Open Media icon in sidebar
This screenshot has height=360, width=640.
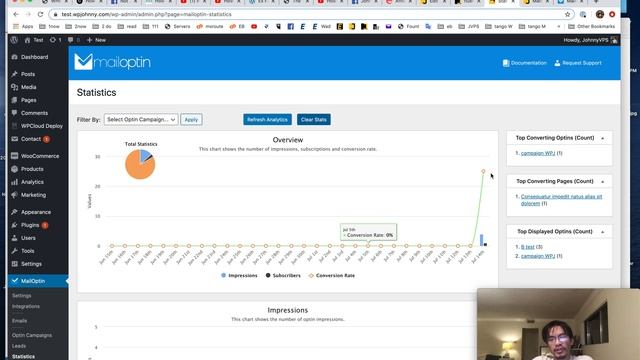[x=15, y=87]
